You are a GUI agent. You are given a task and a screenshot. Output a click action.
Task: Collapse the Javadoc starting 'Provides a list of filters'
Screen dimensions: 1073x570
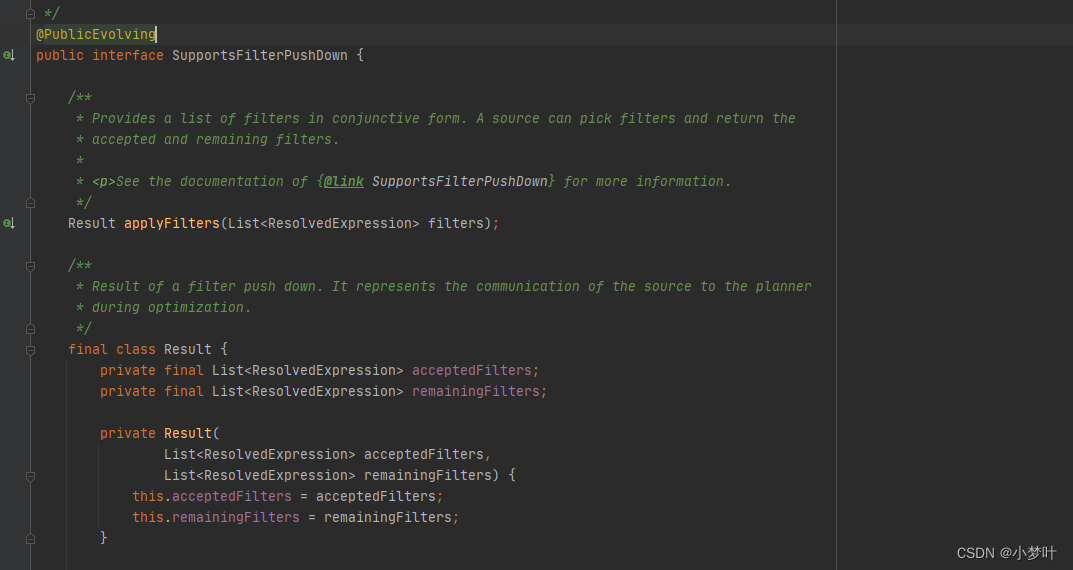pyautogui.click(x=30, y=98)
